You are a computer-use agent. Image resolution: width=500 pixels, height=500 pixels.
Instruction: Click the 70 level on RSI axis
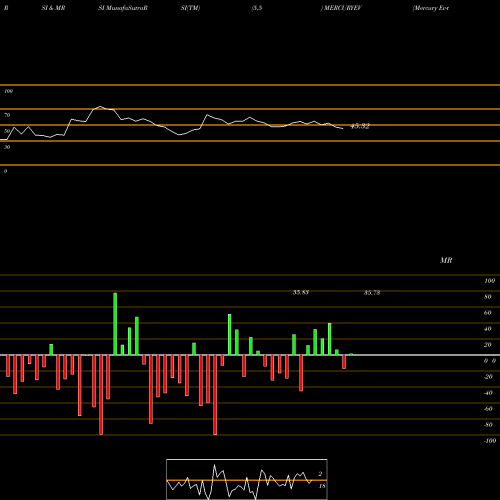[7, 115]
